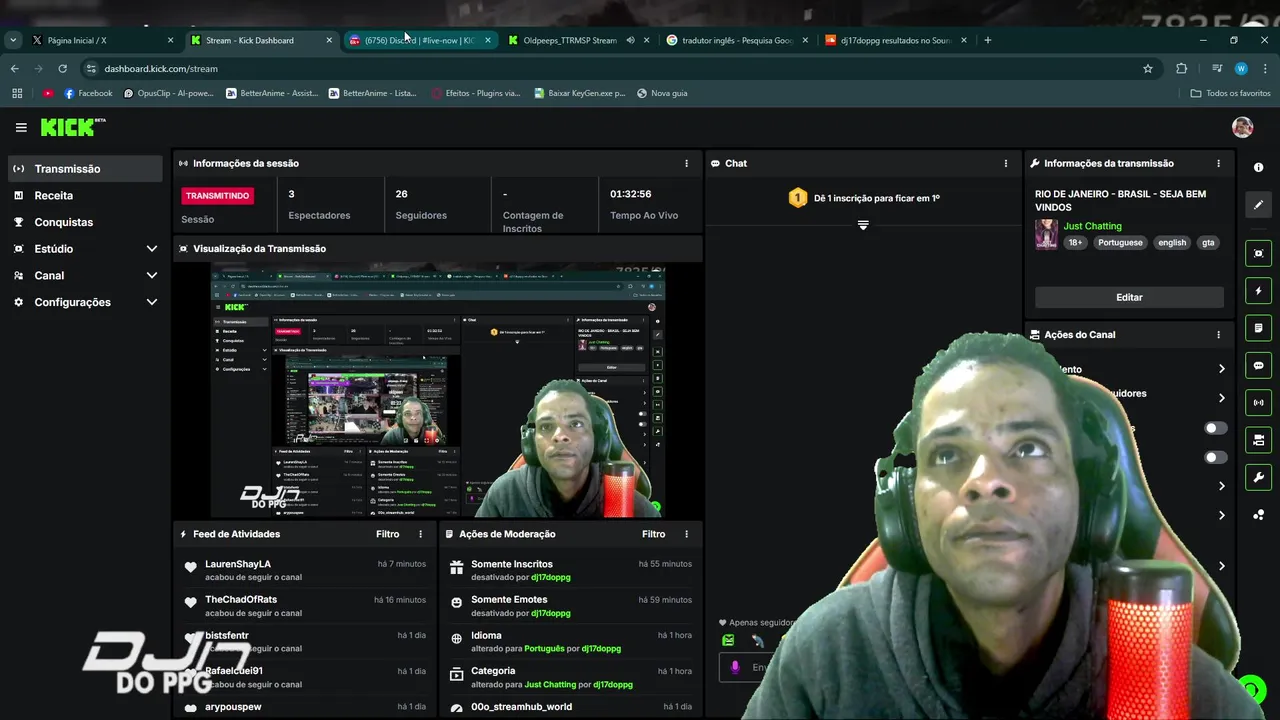The width and height of the screenshot is (1280, 720).
Task: Mute audio on the Oldpeeps_TTRMSP tab
Action: (x=630, y=40)
